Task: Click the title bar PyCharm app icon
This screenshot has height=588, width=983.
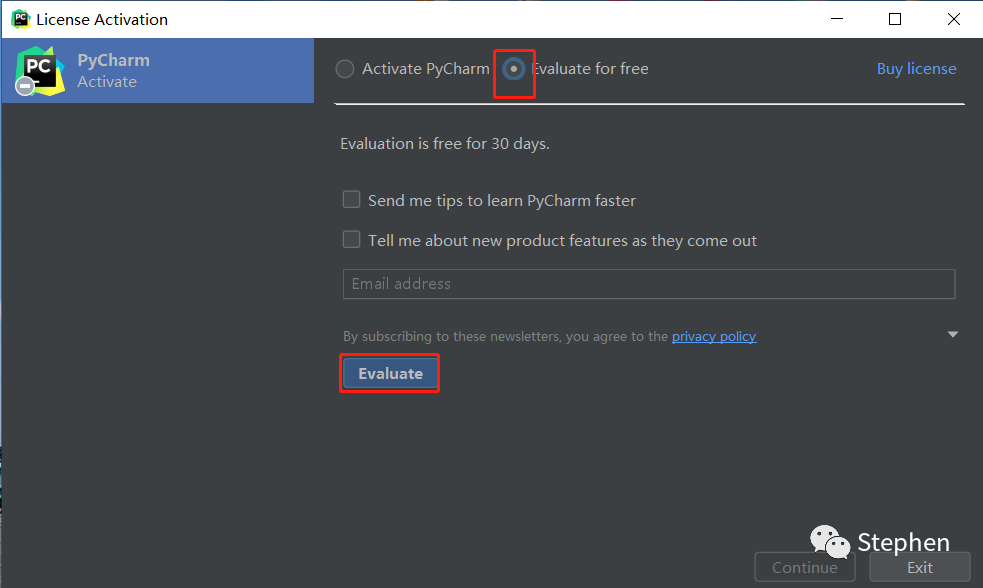Action: tap(21, 19)
